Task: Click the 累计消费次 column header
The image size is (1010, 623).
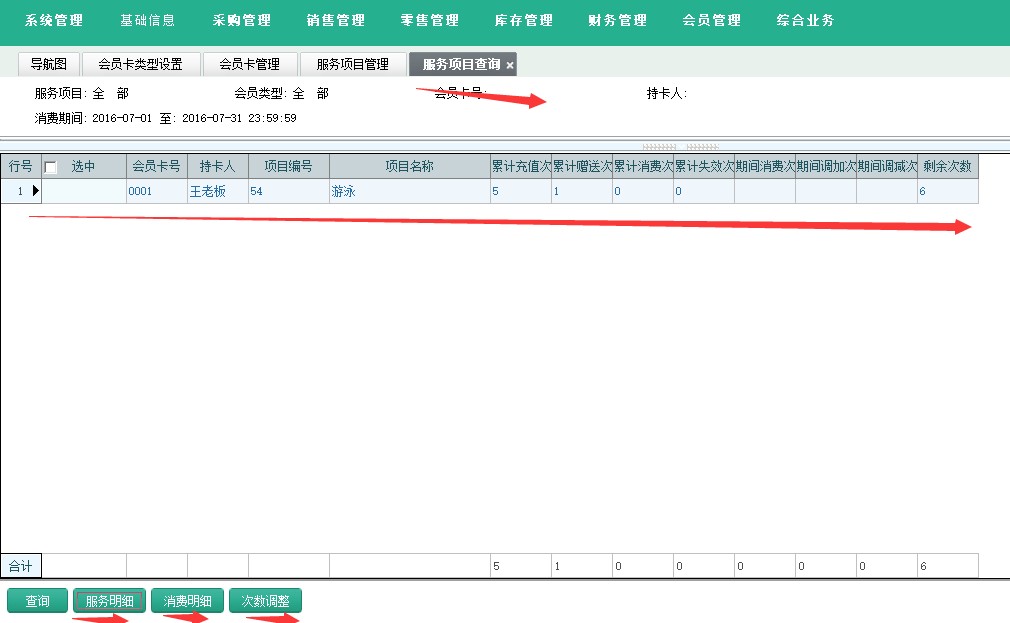Action: pyautogui.click(x=643, y=166)
